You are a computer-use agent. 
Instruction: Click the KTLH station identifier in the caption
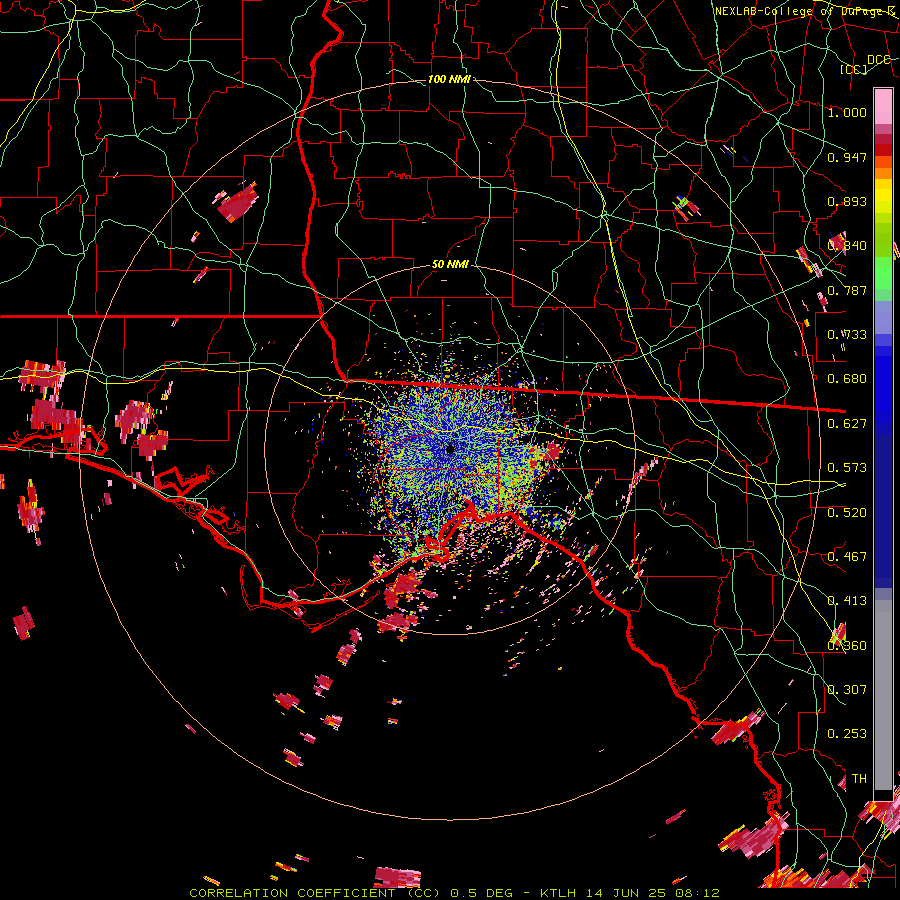pyautogui.click(x=558, y=893)
